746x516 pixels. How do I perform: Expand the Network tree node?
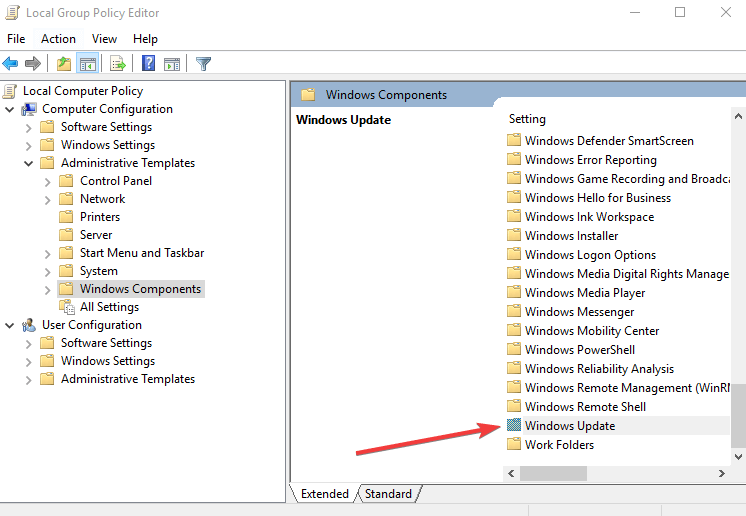[48, 200]
